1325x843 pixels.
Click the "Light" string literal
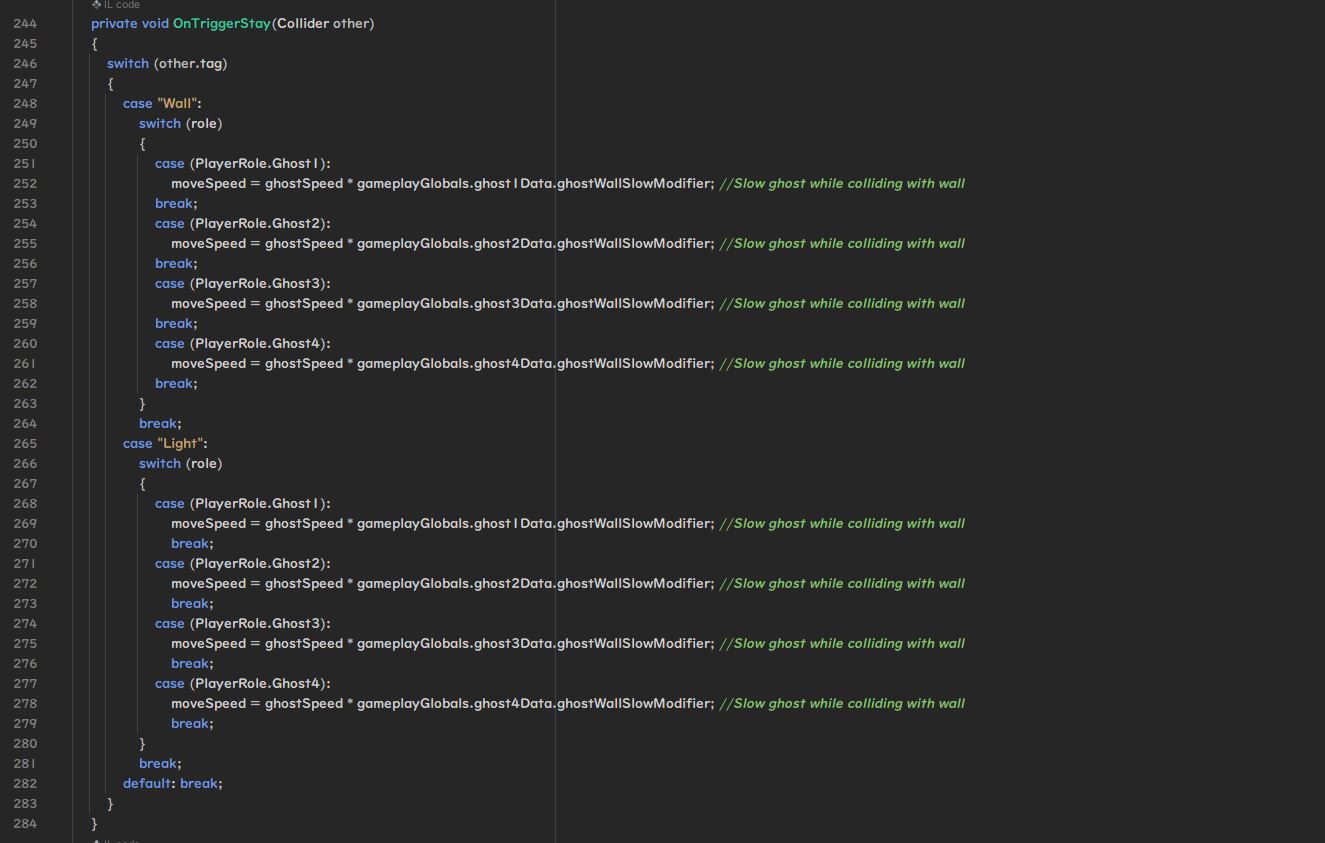[x=180, y=443]
